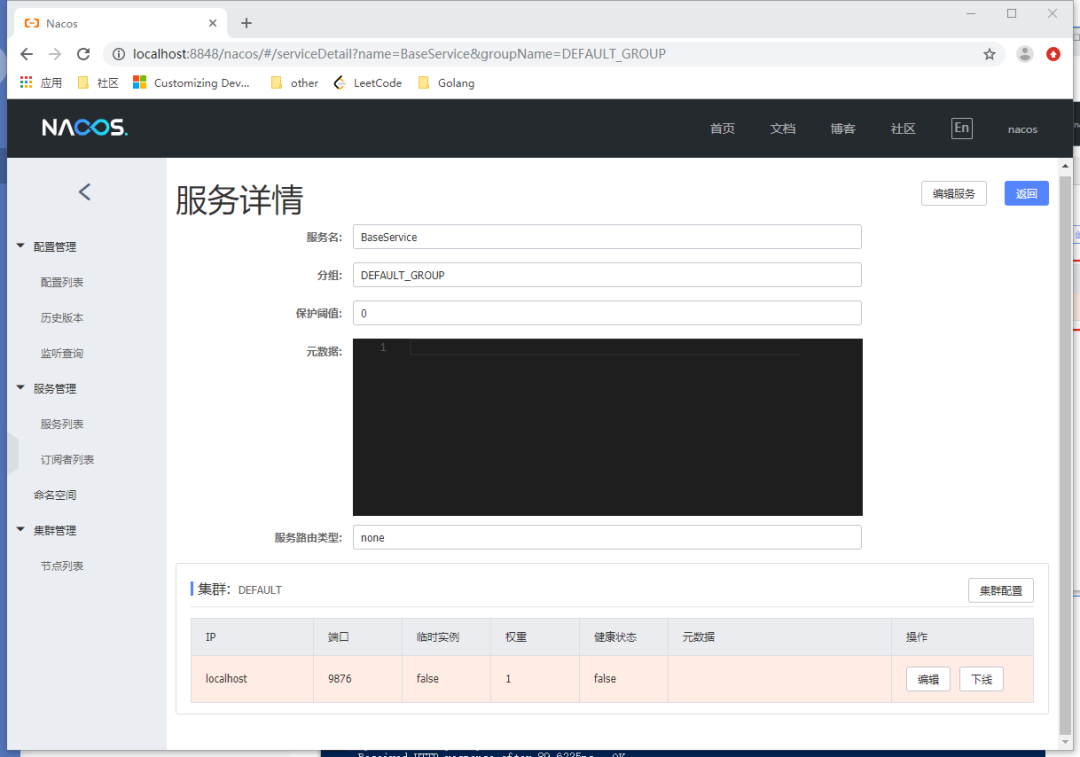Open 社区 in top navigation
The width and height of the screenshot is (1080, 757).
point(902,129)
